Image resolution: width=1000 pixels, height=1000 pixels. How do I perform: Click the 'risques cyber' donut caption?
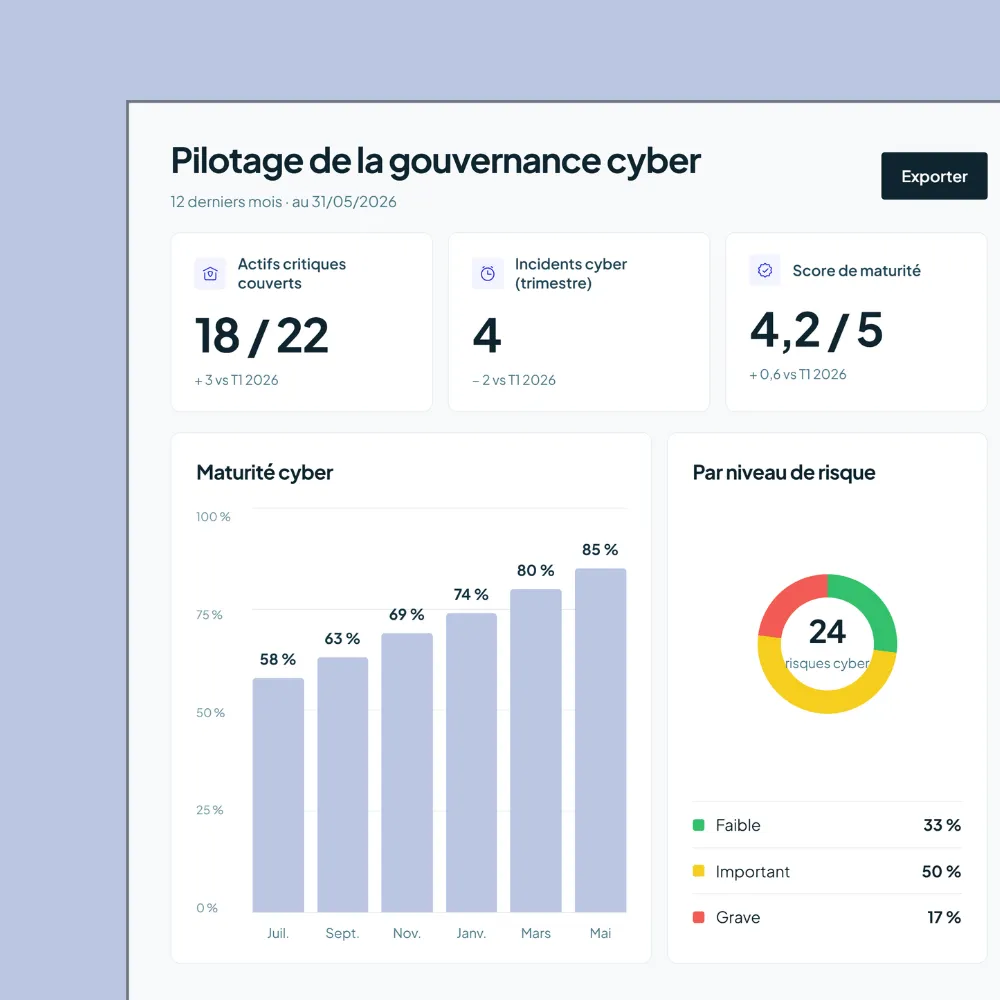click(x=827, y=663)
